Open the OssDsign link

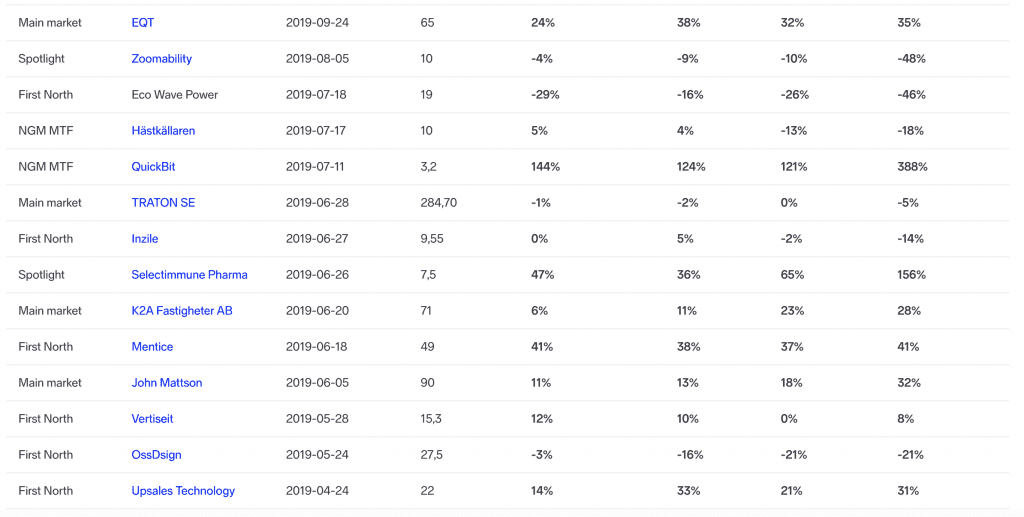156,455
